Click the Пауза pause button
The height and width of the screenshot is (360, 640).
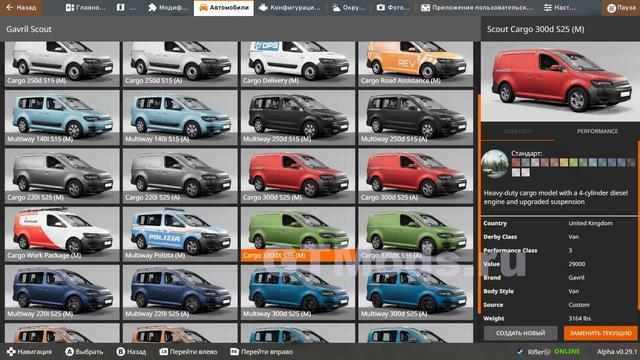(621, 8)
